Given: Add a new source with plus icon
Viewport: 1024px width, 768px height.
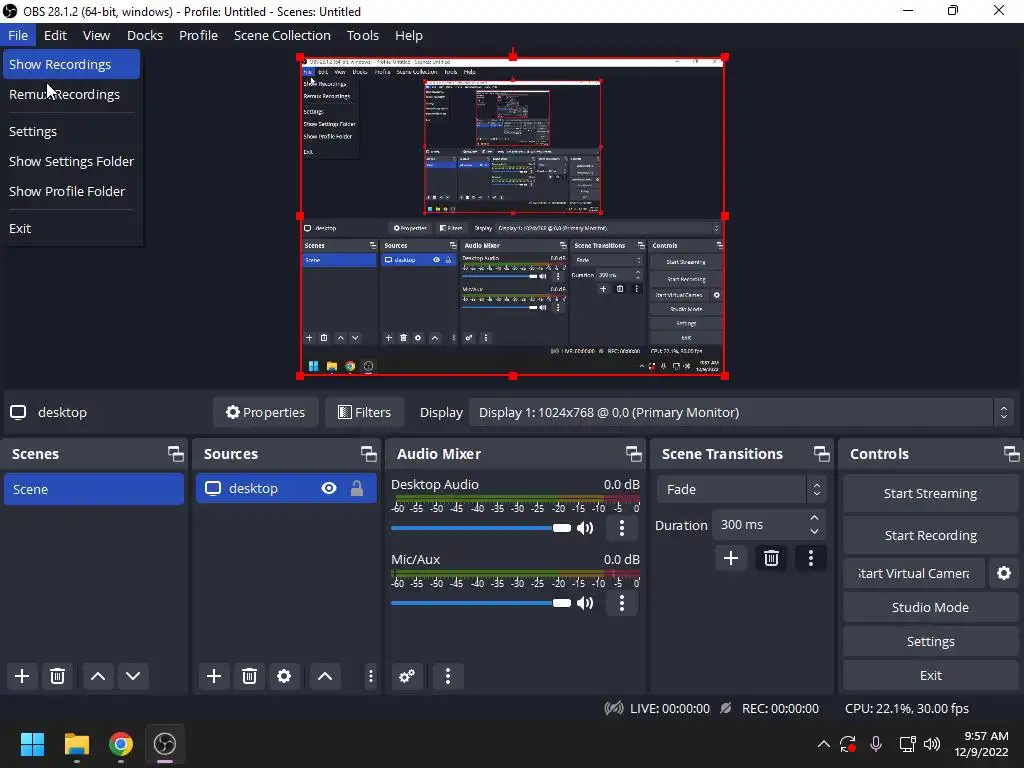Looking at the screenshot, I should 214,676.
